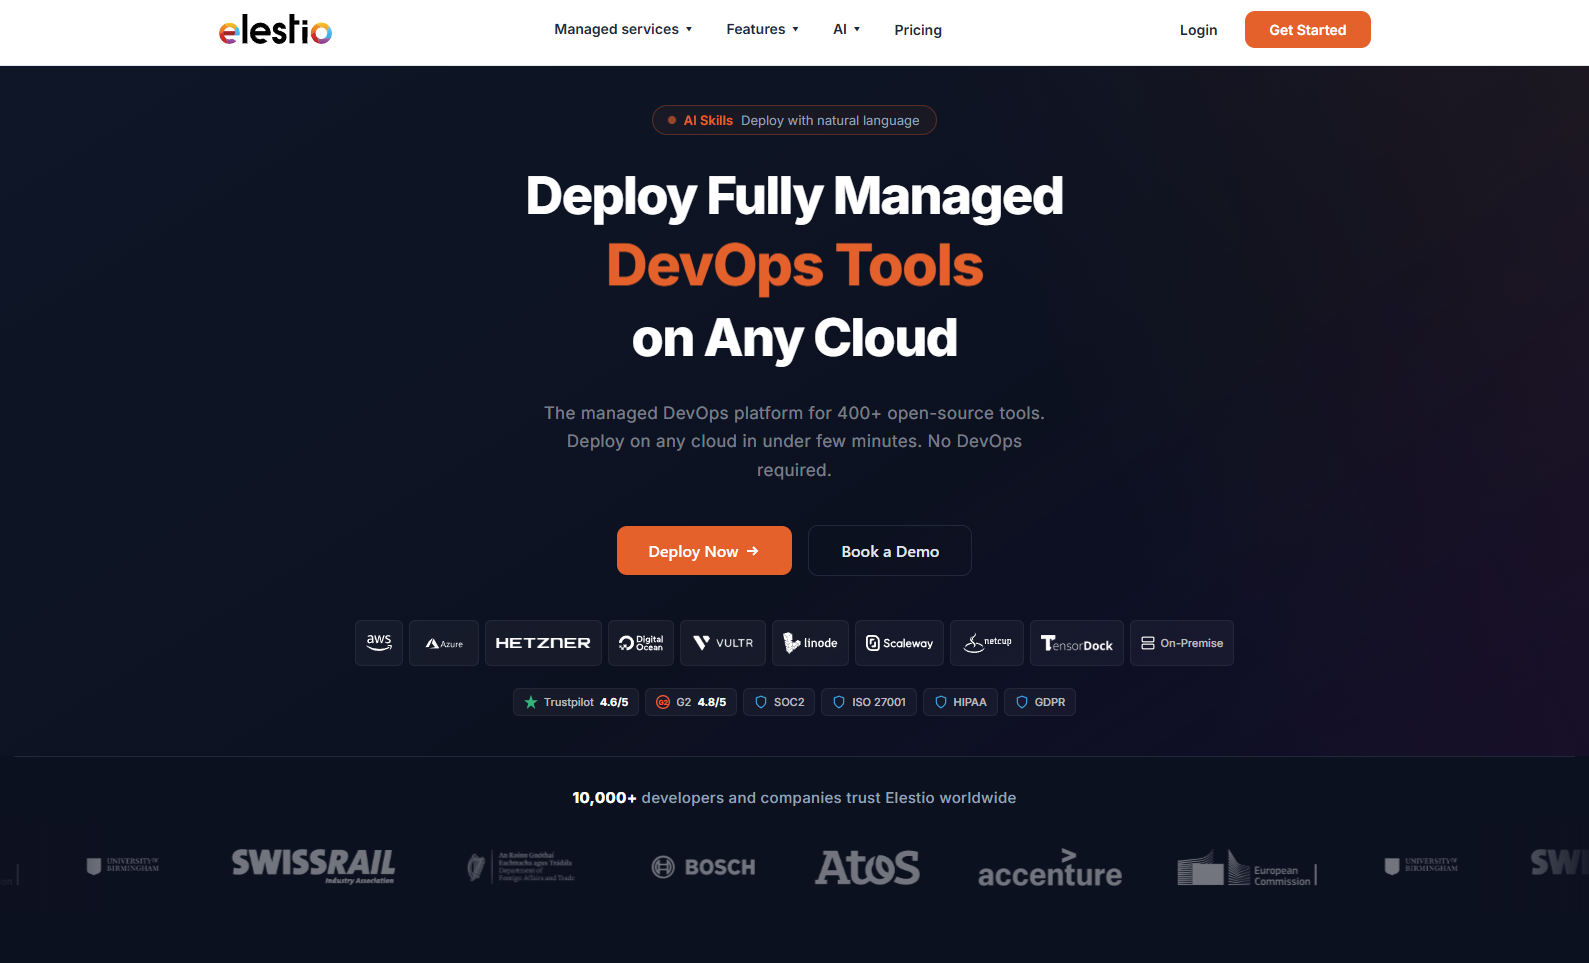
Task: Click the Login link
Action: (1198, 30)
